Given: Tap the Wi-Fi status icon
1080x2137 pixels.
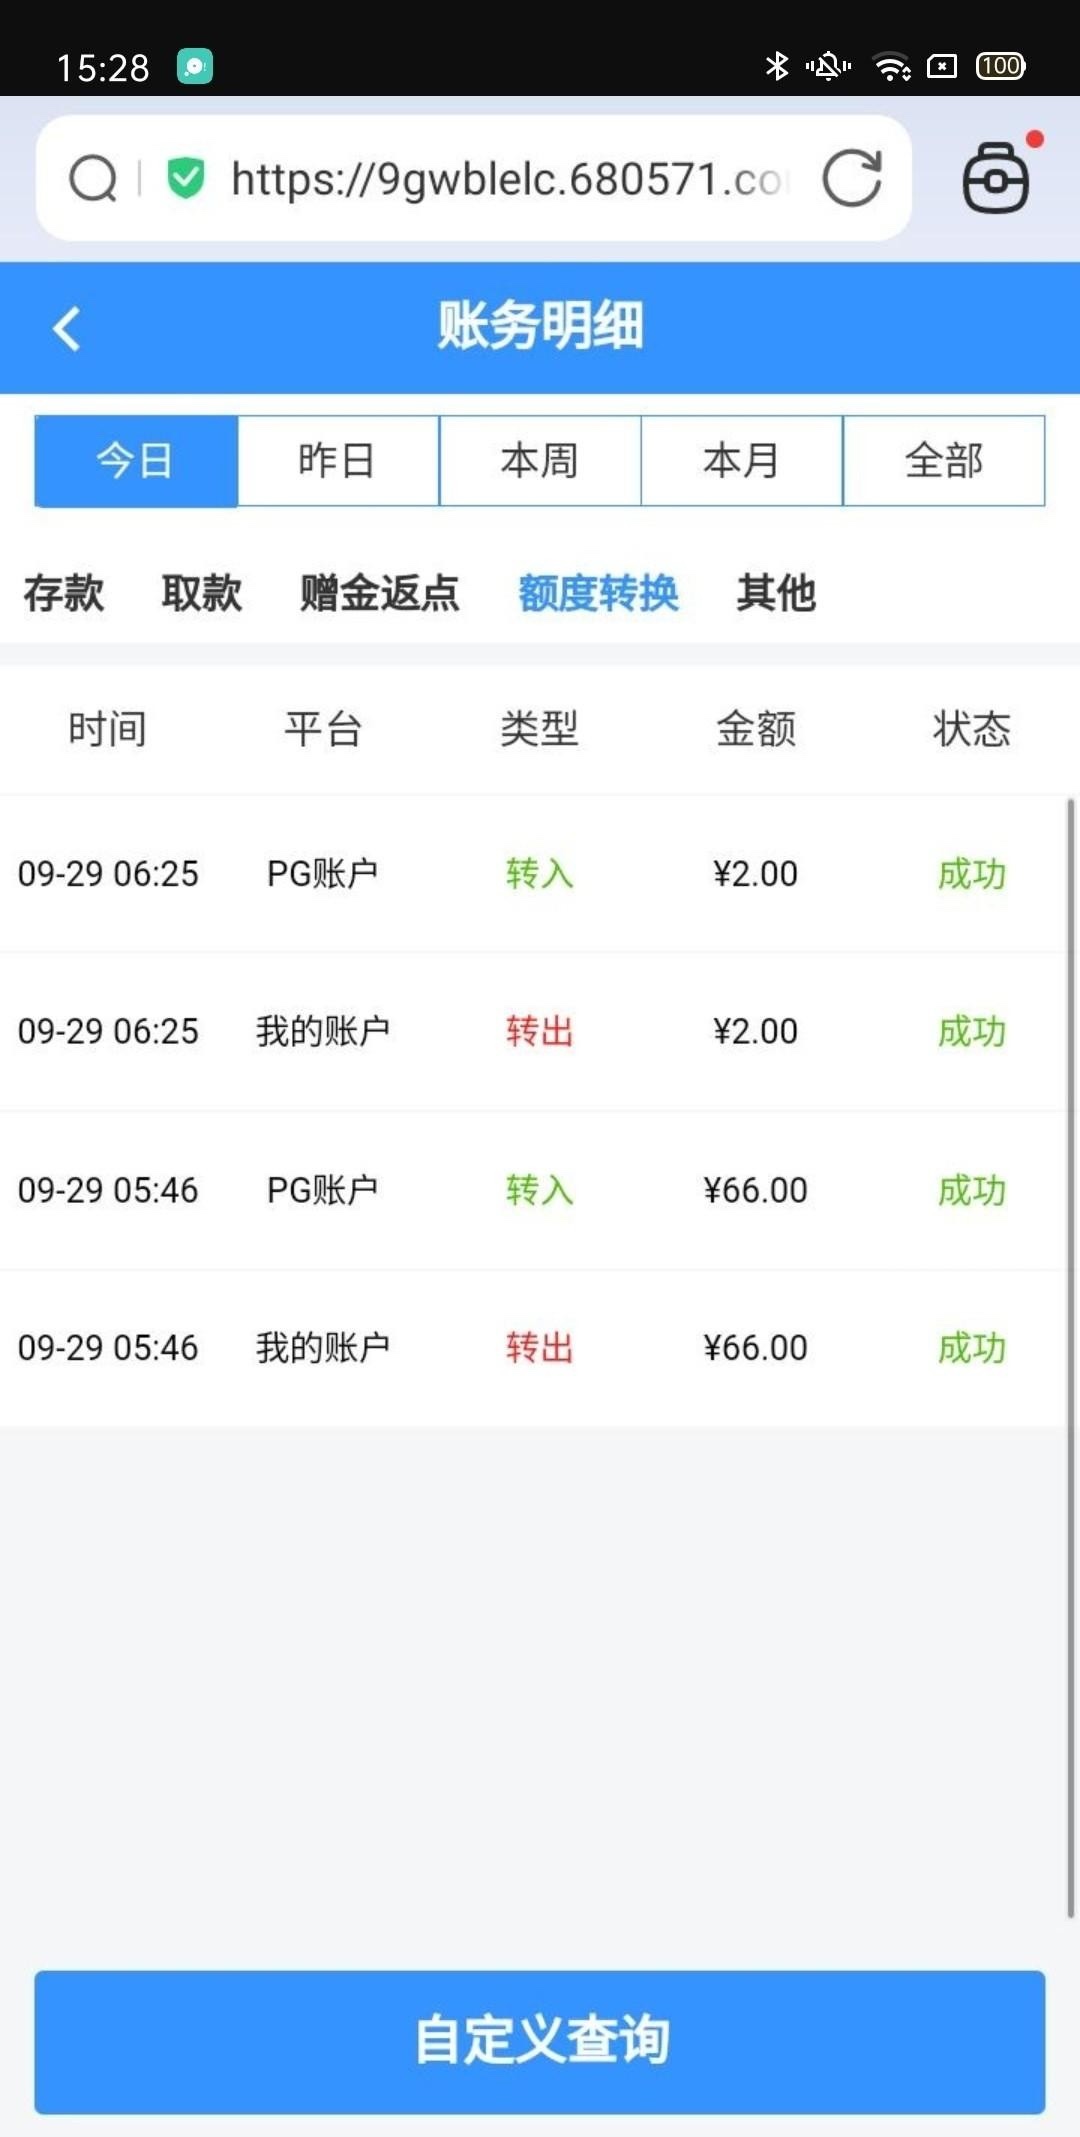Looking at the screenshot, I should pyautogui.click(x=891, y=66).
